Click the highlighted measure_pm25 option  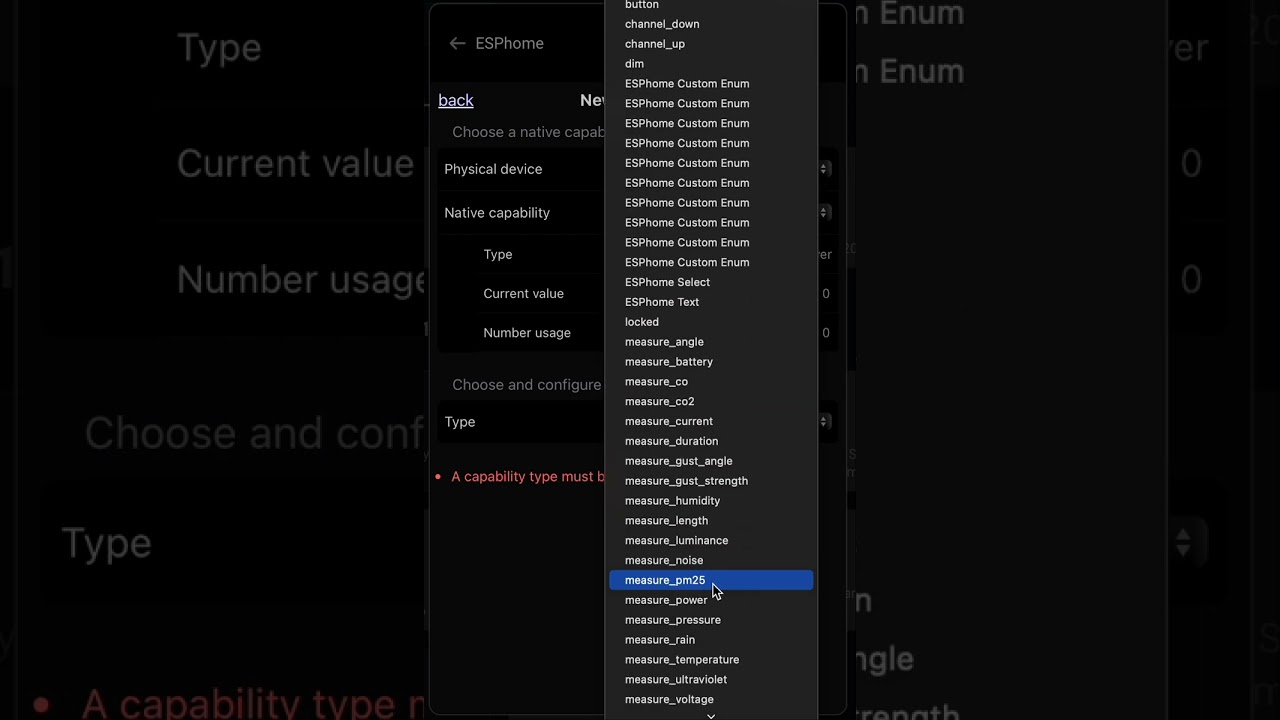click(711, 580)
